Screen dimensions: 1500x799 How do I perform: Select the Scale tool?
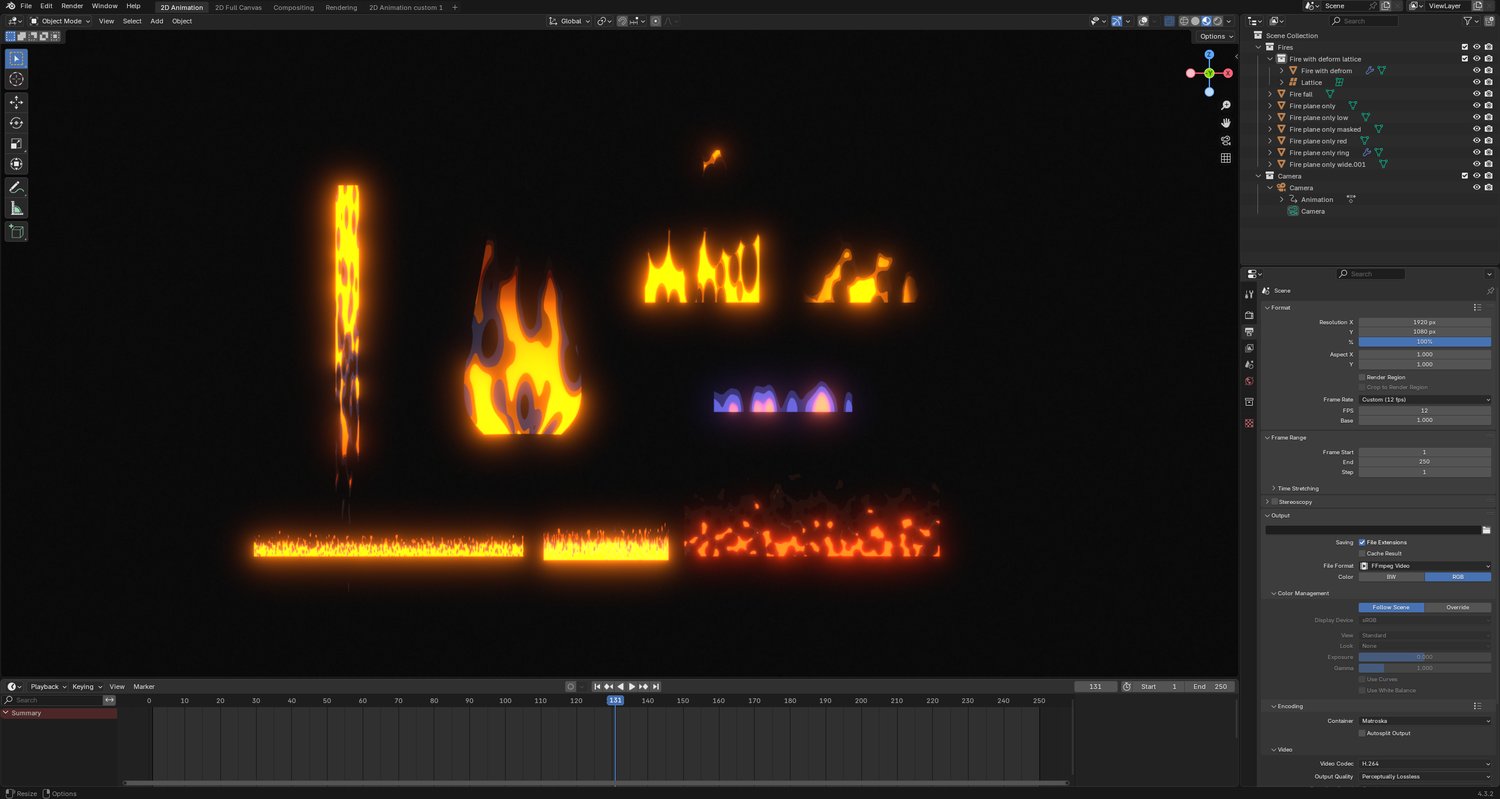pos(17,144)
